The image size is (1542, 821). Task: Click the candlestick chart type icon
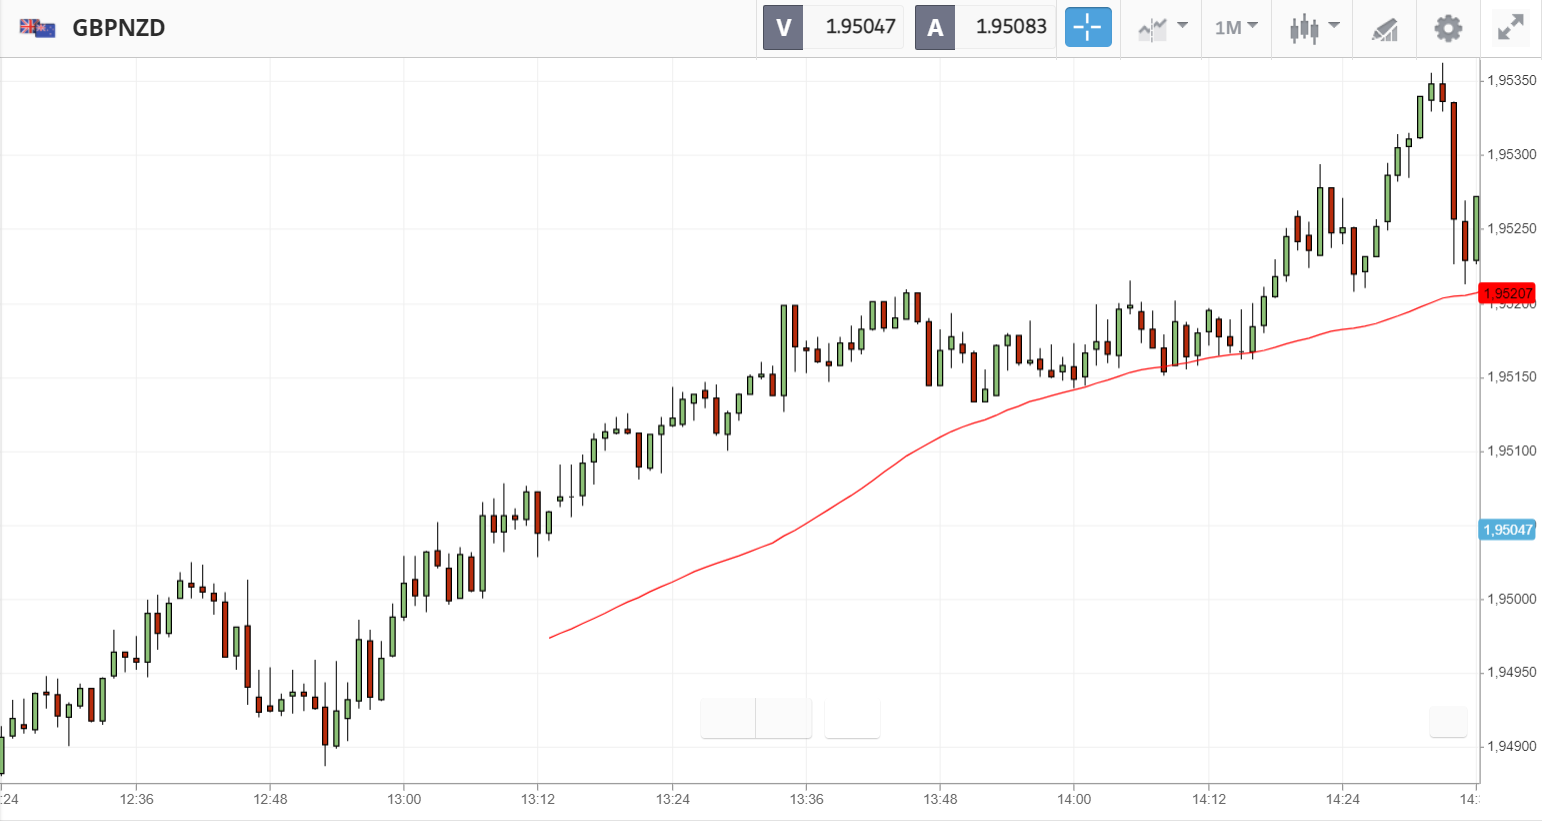click(1303, 28)
